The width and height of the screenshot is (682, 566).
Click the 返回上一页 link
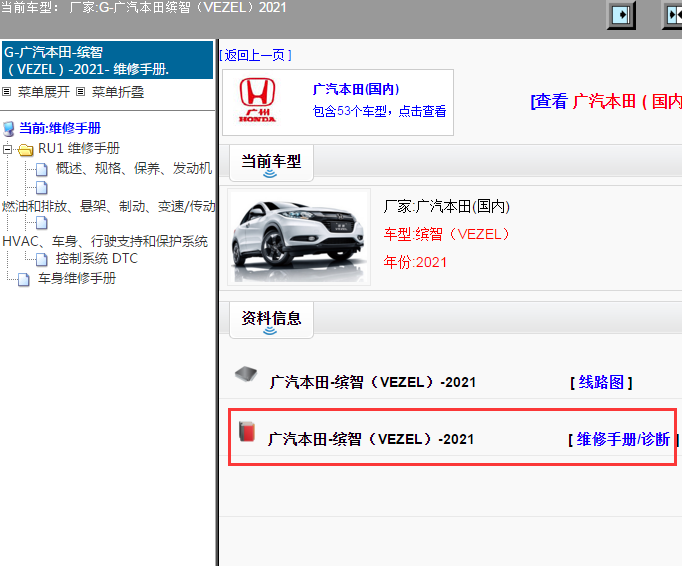(x=255, y=55)
